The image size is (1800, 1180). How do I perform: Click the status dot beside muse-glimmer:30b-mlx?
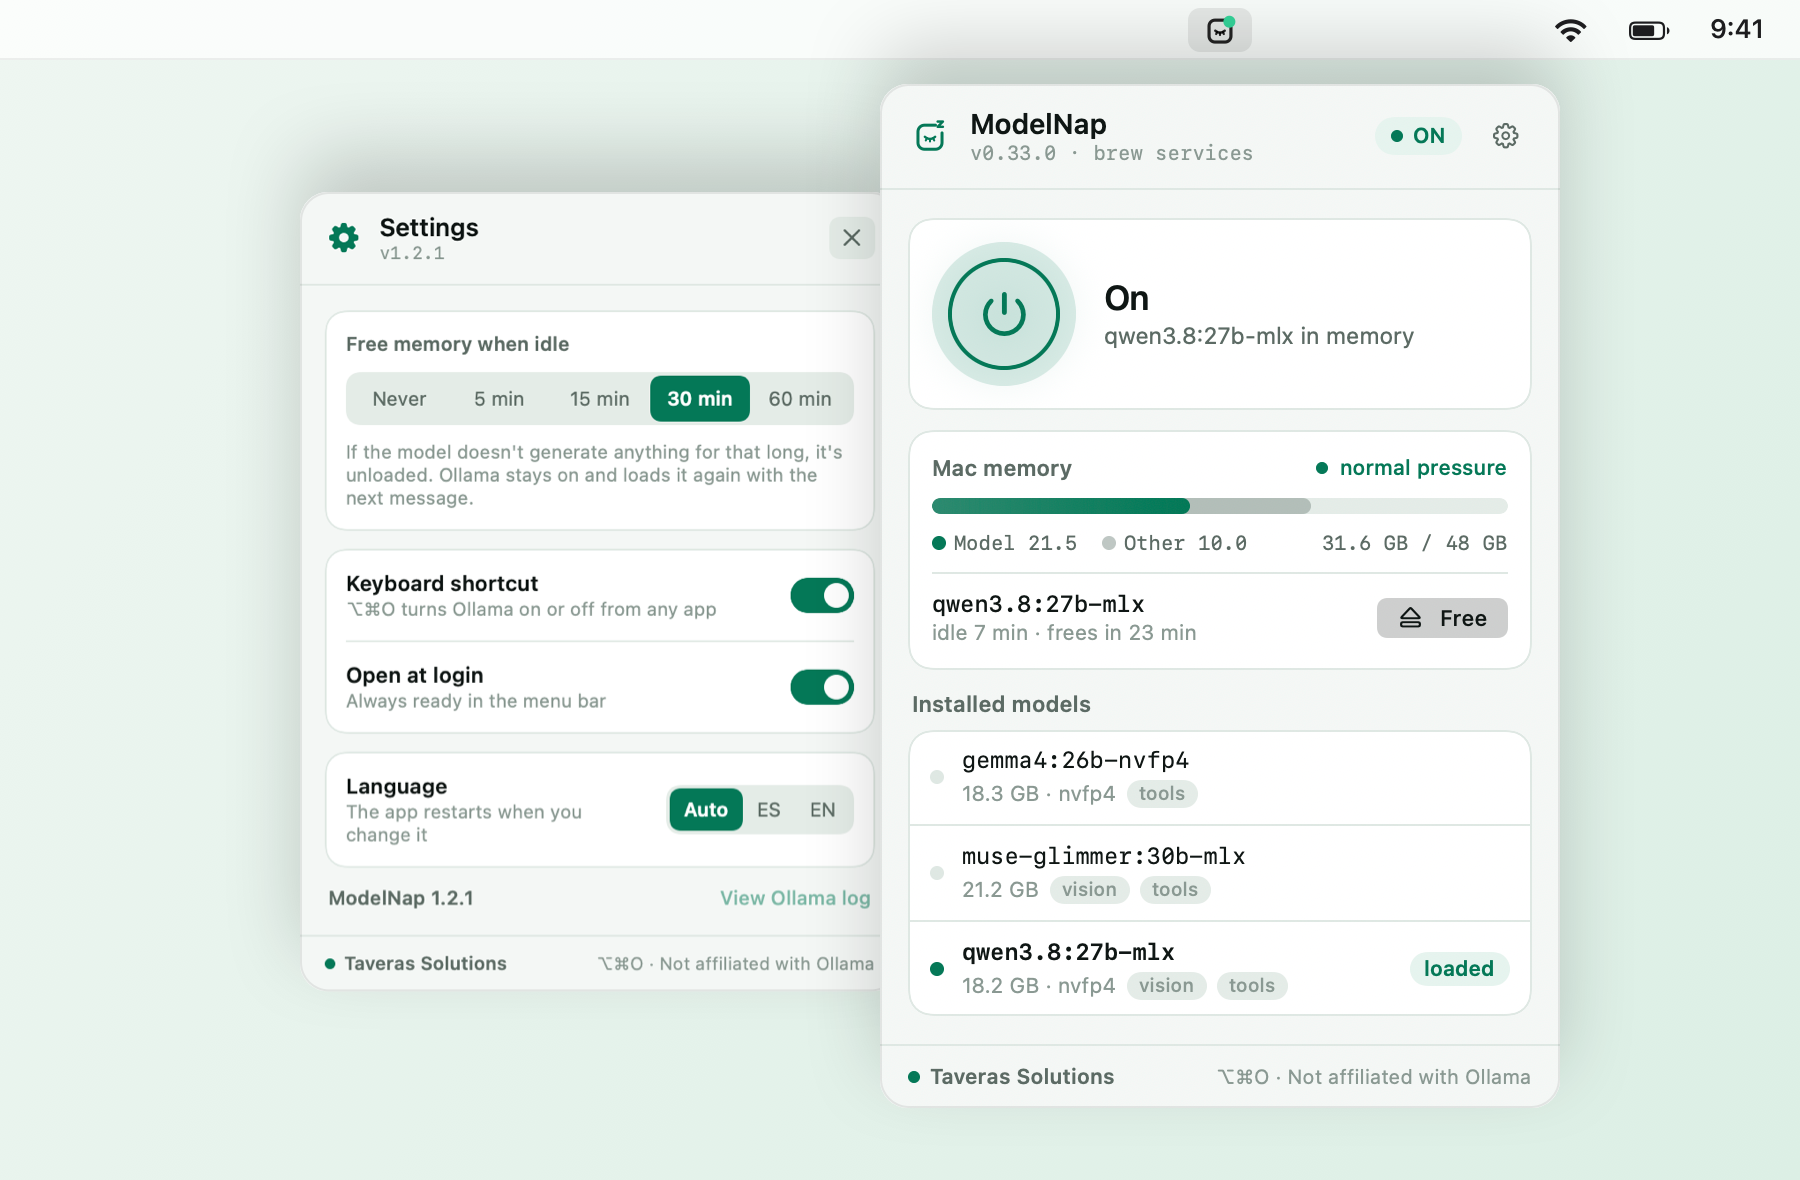tap(937, 873)
